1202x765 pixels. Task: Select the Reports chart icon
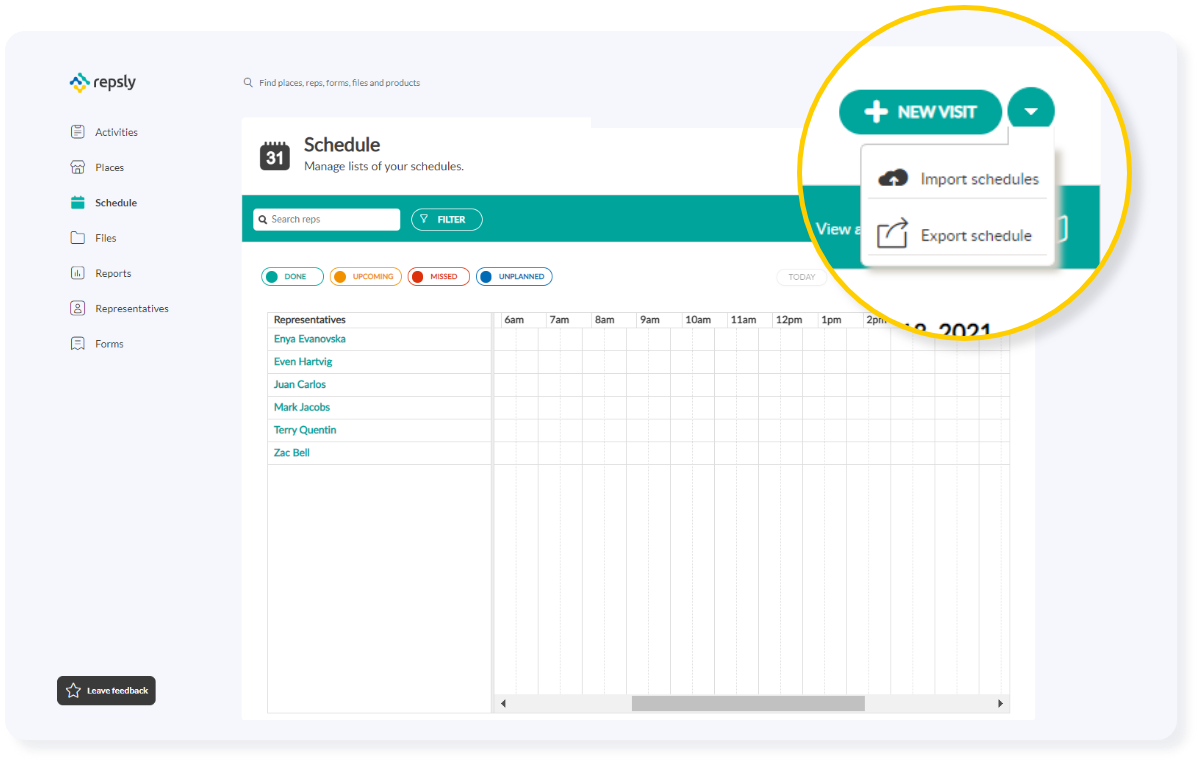[x=76, y=272]
